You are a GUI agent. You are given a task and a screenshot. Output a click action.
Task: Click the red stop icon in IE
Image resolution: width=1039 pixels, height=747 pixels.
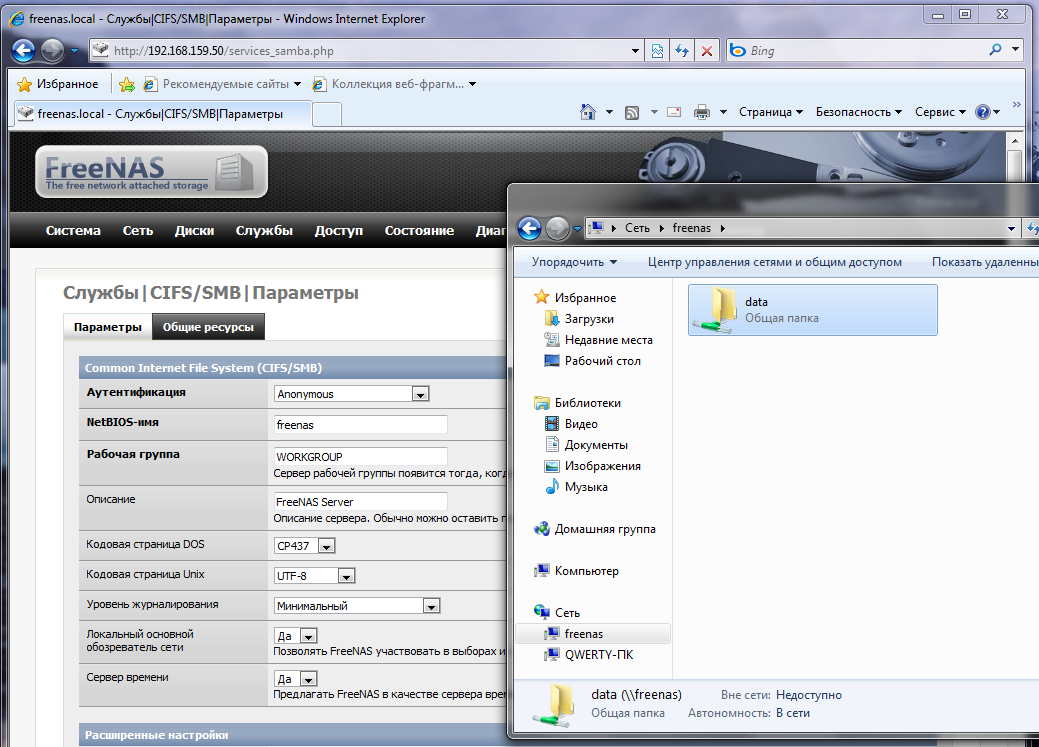point(707,50)
